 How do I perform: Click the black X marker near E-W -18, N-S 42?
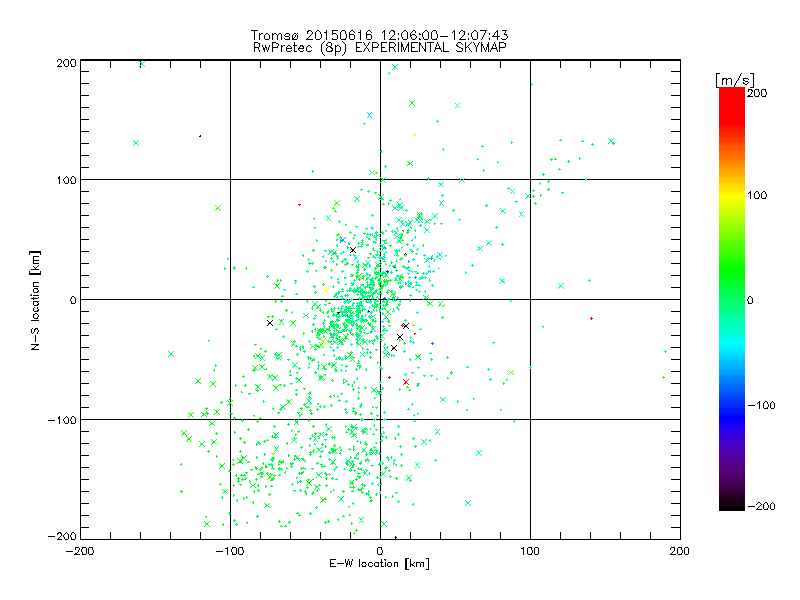(x=353, y=250)
